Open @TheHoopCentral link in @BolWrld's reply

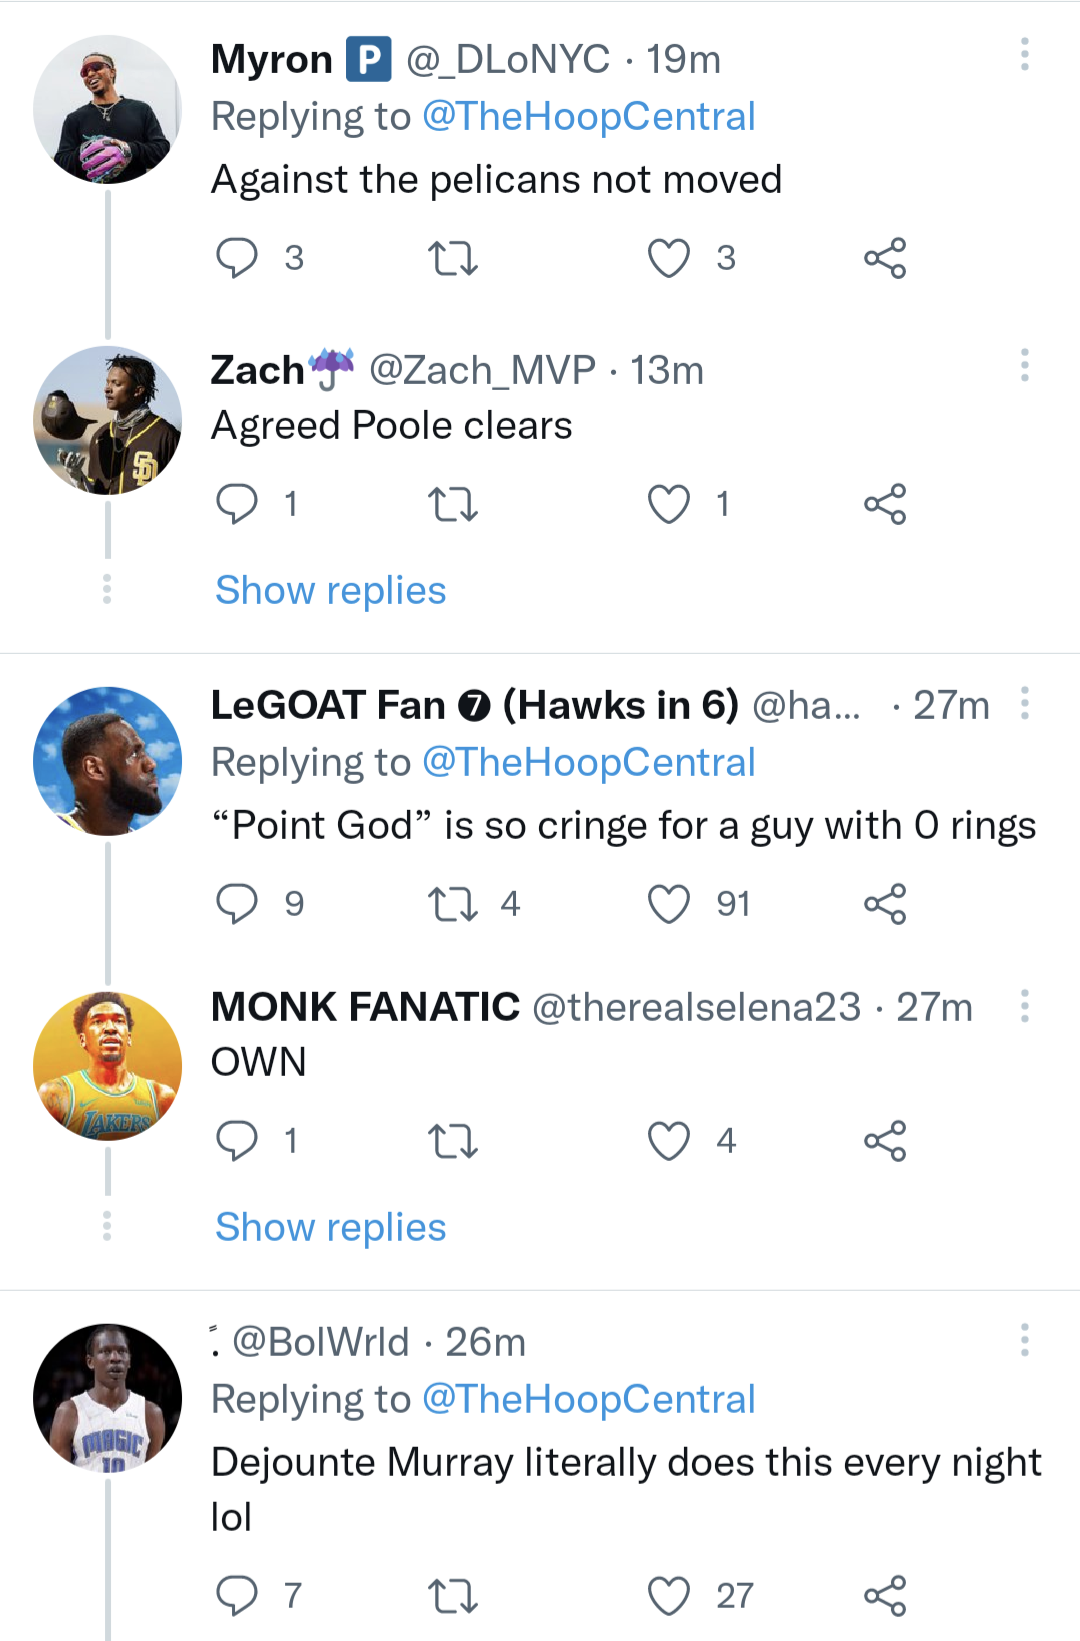coord(589,1400)
